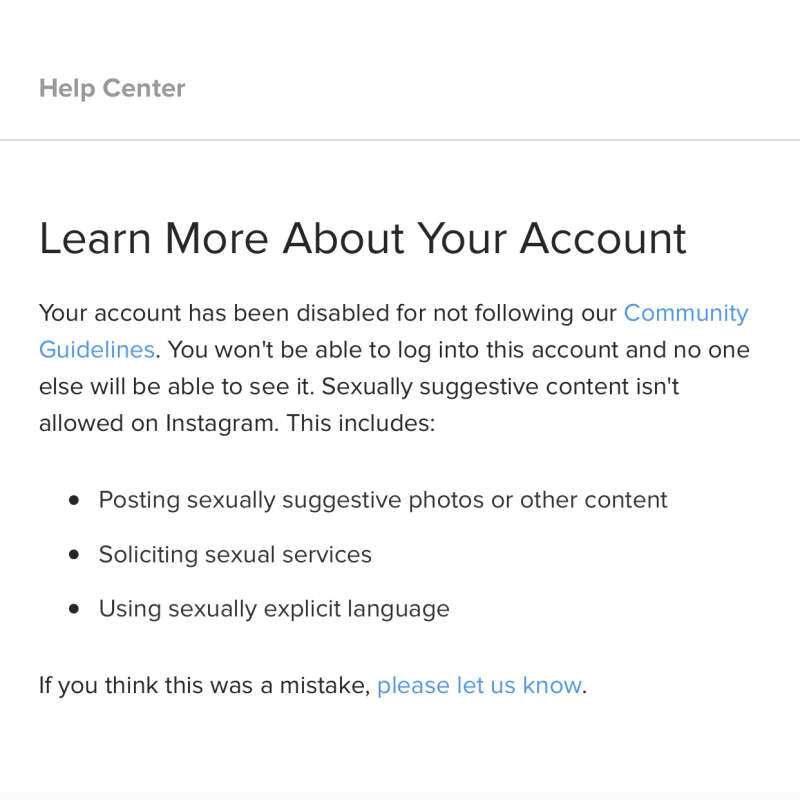Click "If you think this was a mistake" text
800x800 pixels.
tap(204, 685)
